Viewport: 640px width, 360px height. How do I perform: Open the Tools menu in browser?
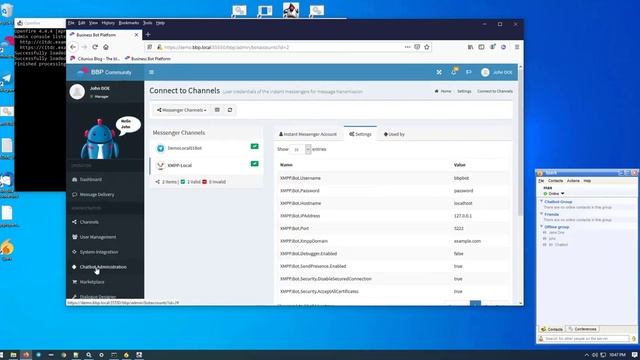pyautogui.click(x=147, y=23)
